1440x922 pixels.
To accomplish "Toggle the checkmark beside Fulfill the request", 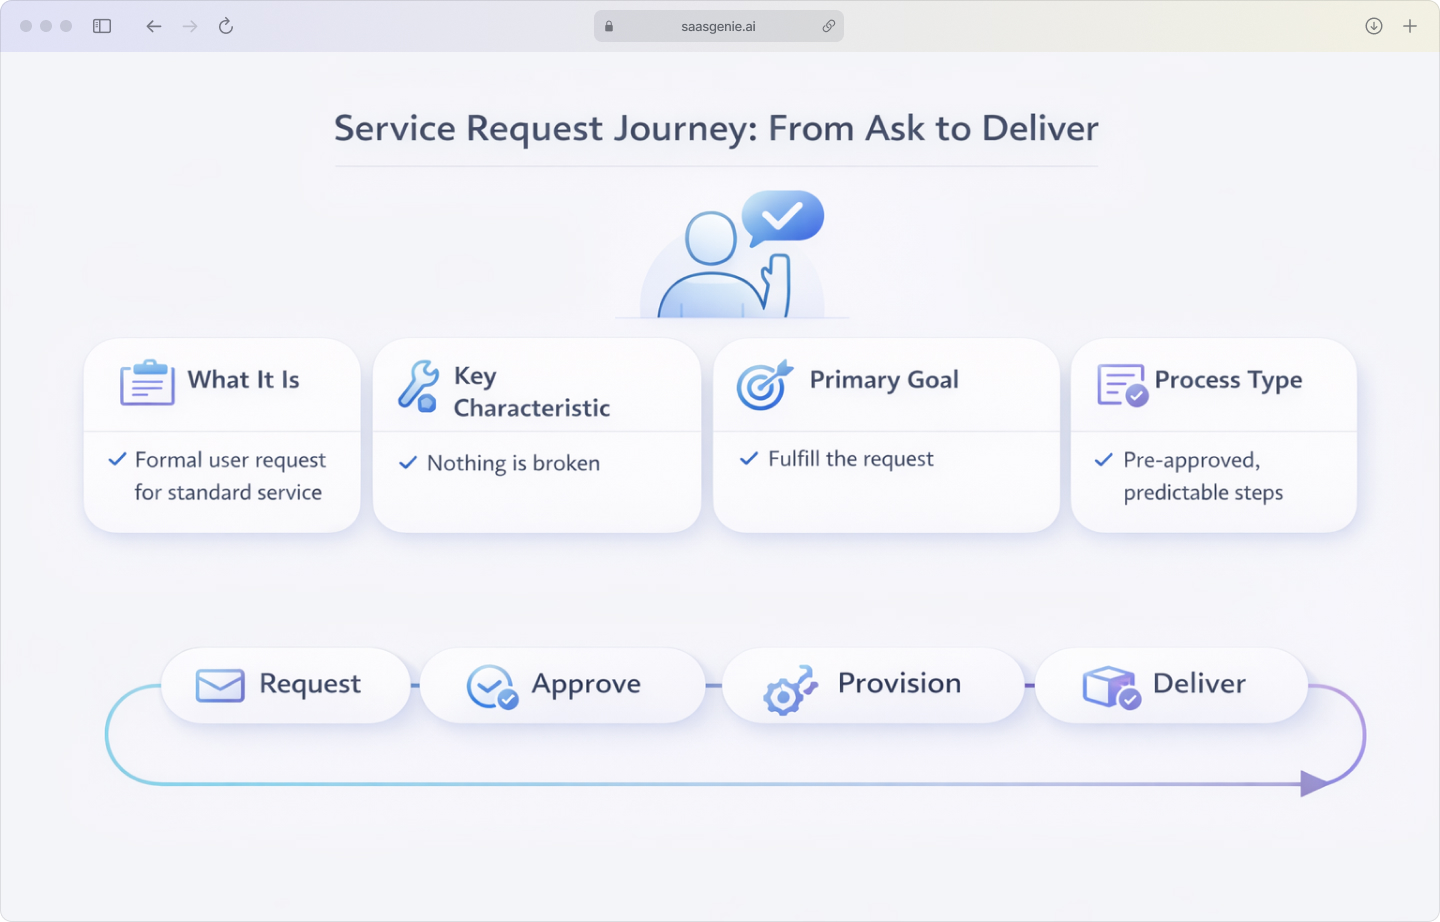I will pyautogui.click(x=747, y=458).
